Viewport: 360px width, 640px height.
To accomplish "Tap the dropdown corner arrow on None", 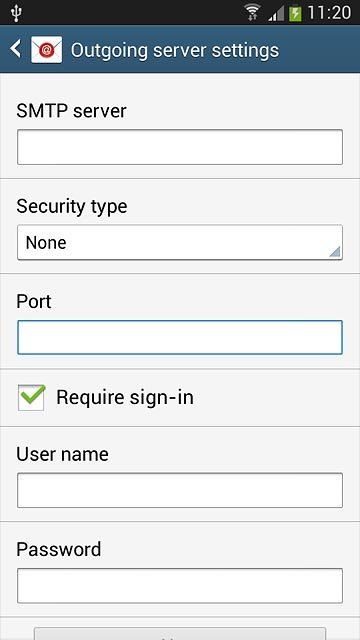I will click(334, 252).
